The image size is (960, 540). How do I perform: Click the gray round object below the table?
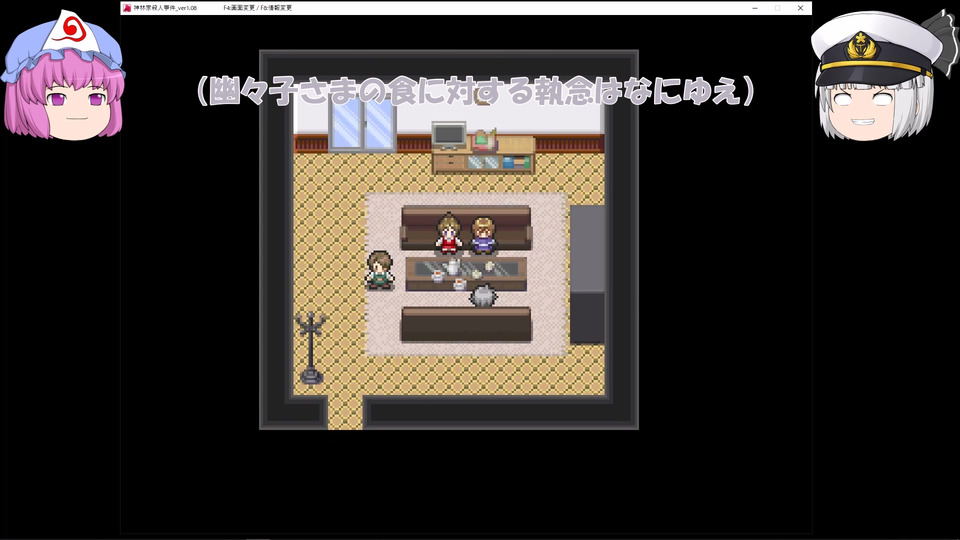[x=483, y=296]
